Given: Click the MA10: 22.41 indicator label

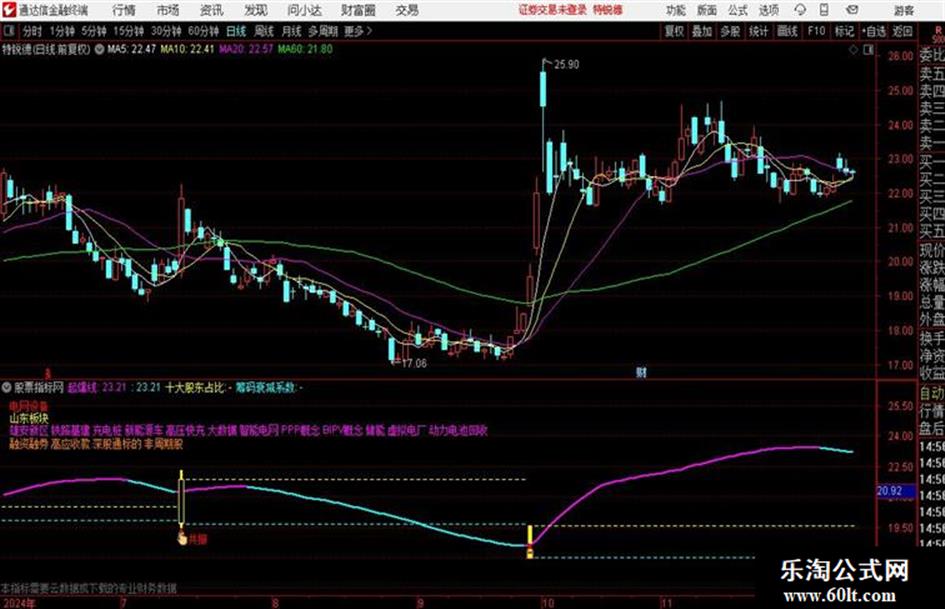Looking at the screenshot, I should (x=187, y=49).
